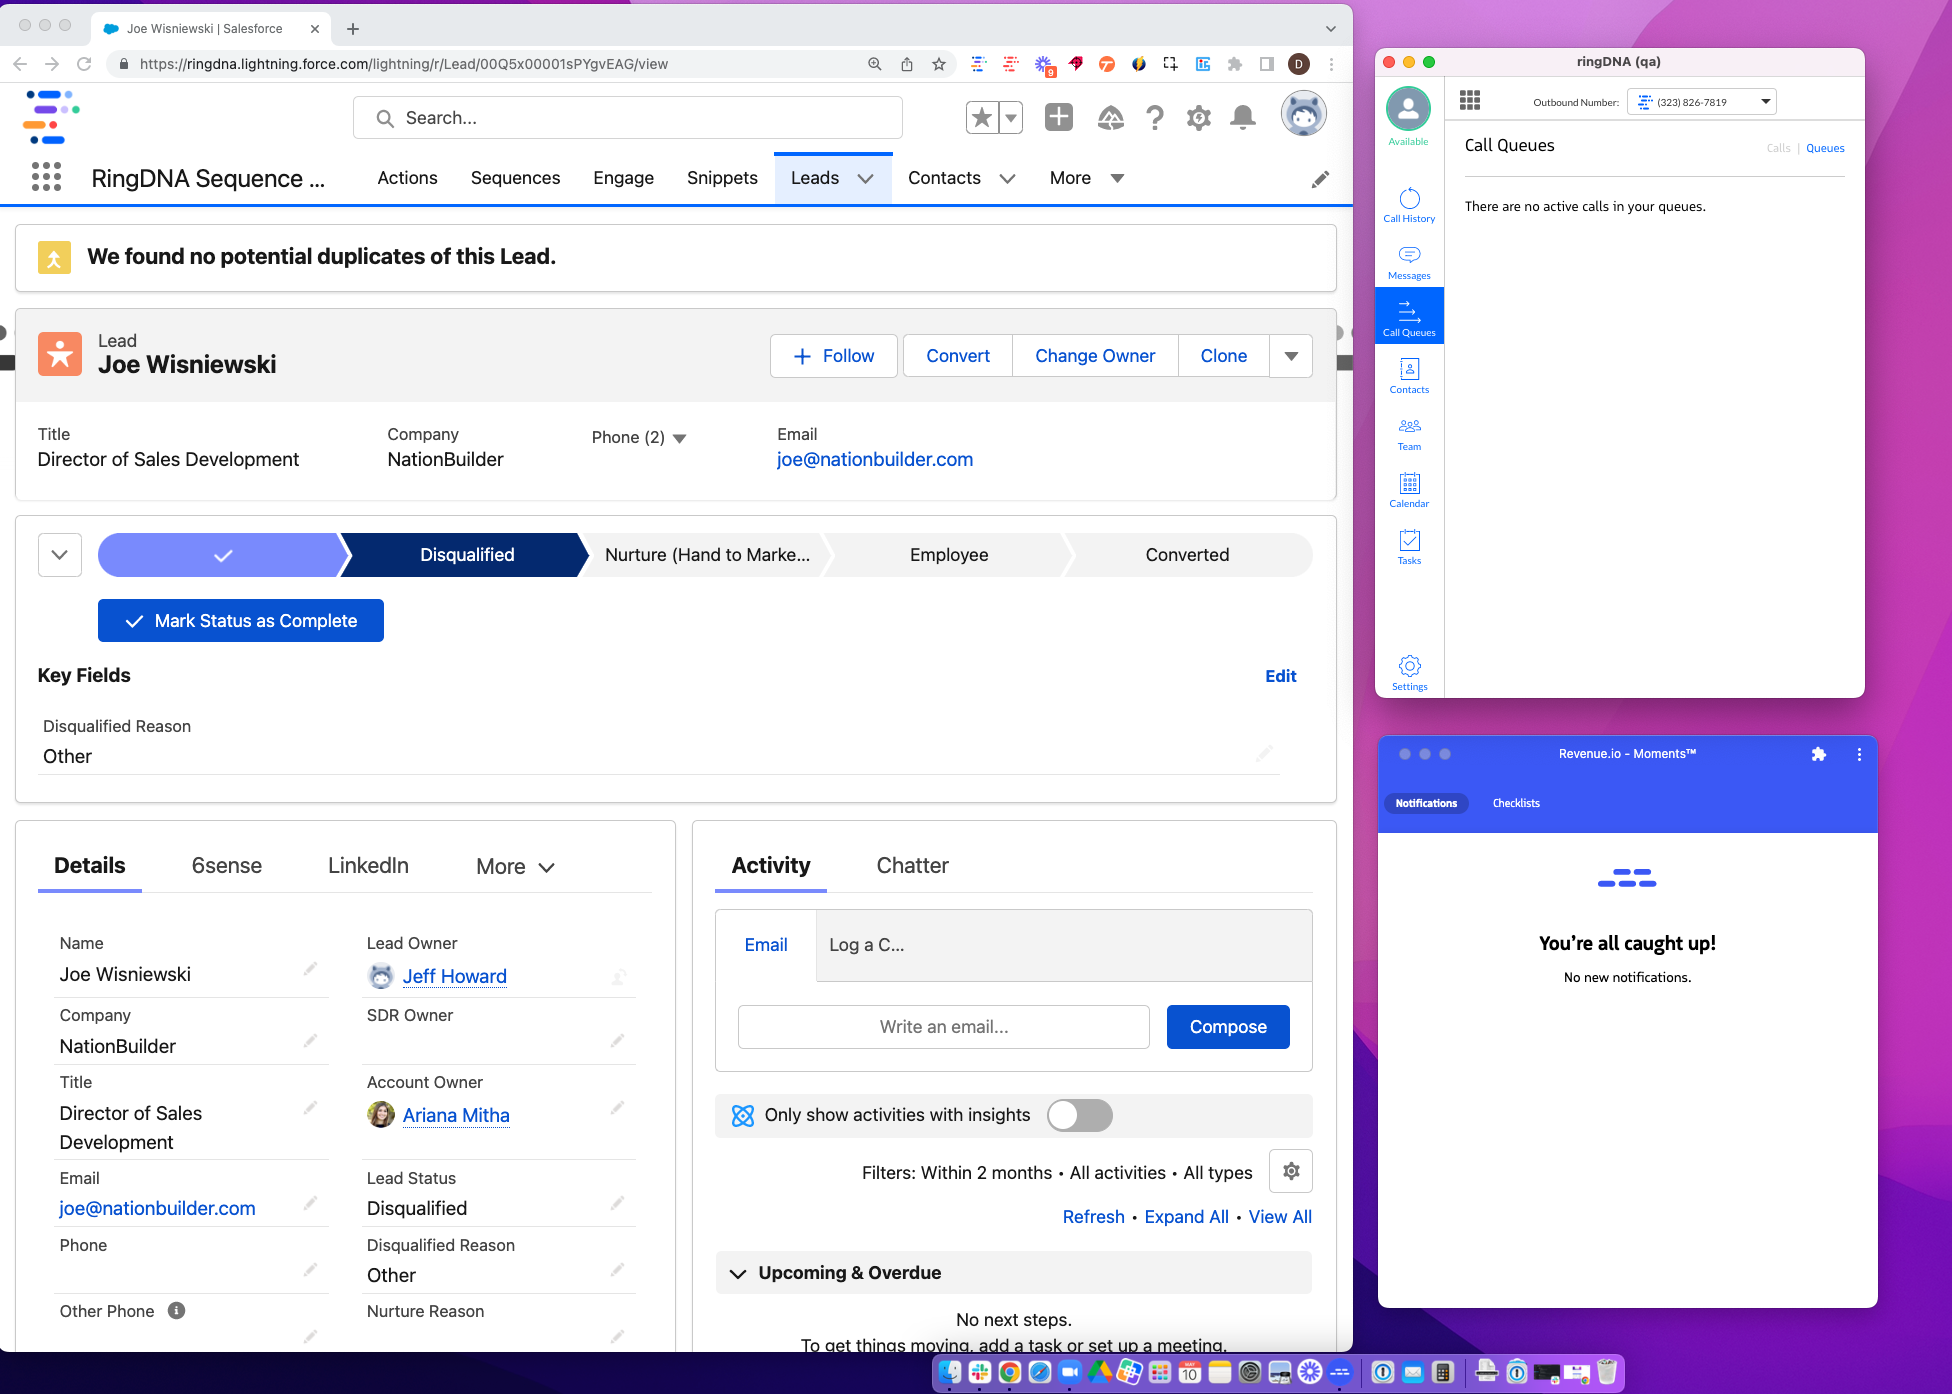Open the favorites list dropdown arrow
Image resolution: width=1952 pixels, height=1394 pixels.
coord(1011,118)
